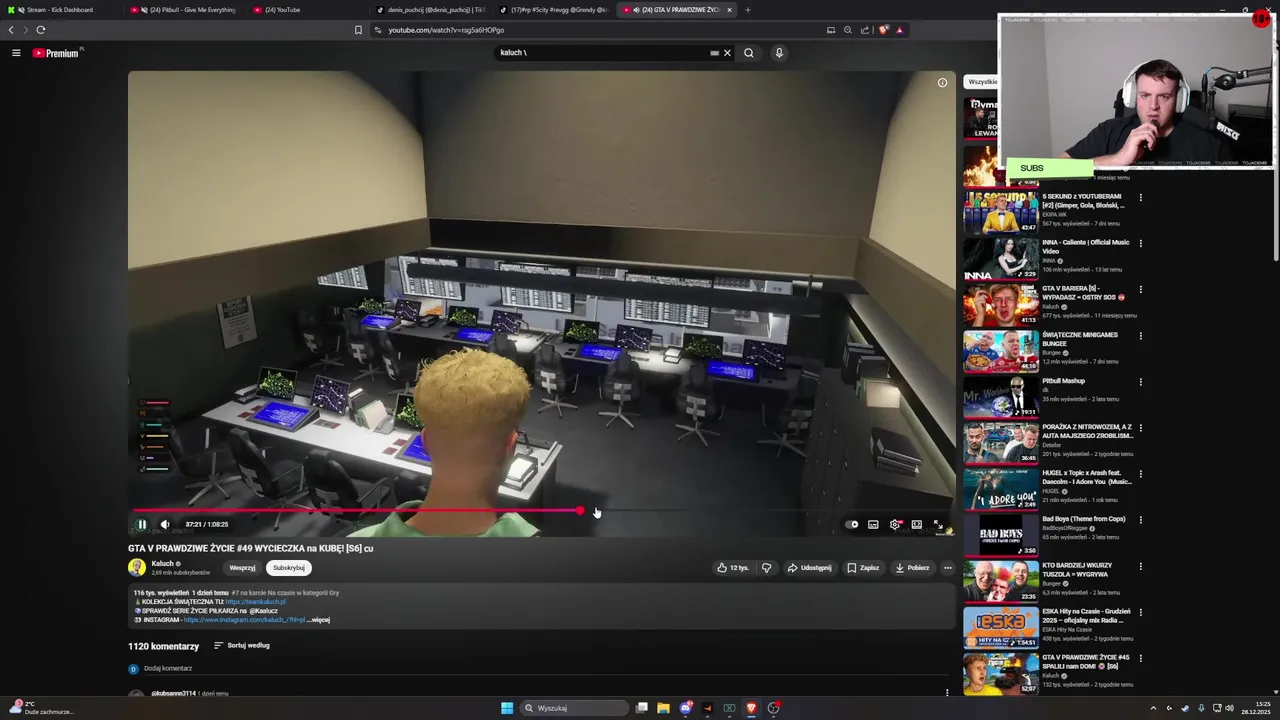1280x720 pixels.
Task: Switch to Pitbull - Give Me Everything tab
Action: [x=185, y=10]
